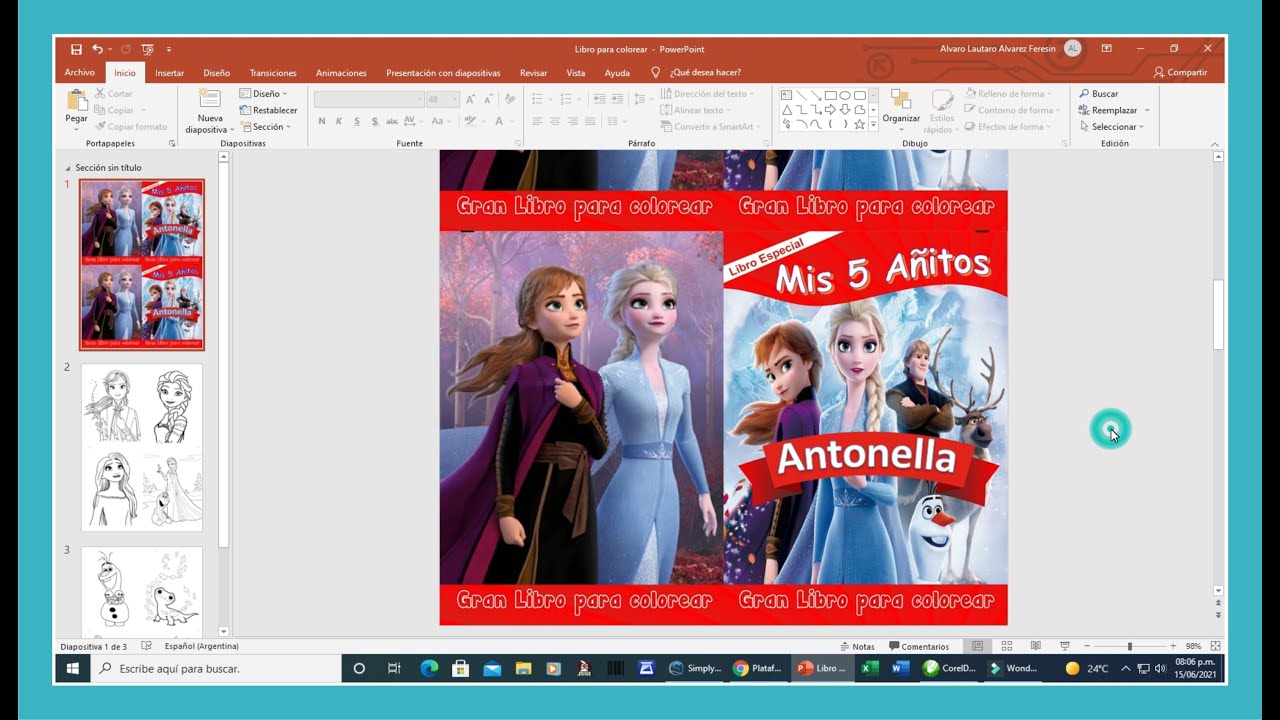Collapse the ribbon with chevron
This screenshot has width=1280, height=720.
pyautogui.click(x=1215, y=144)
